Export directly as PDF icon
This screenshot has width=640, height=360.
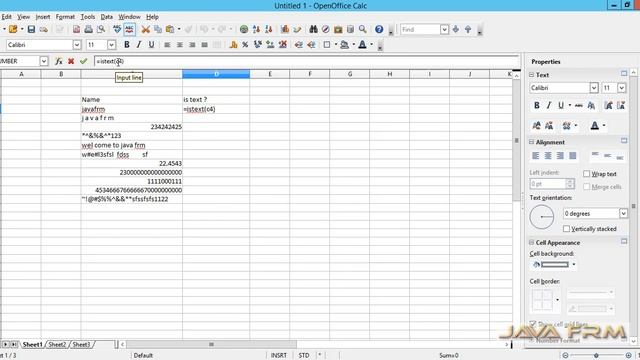[76, 29]
